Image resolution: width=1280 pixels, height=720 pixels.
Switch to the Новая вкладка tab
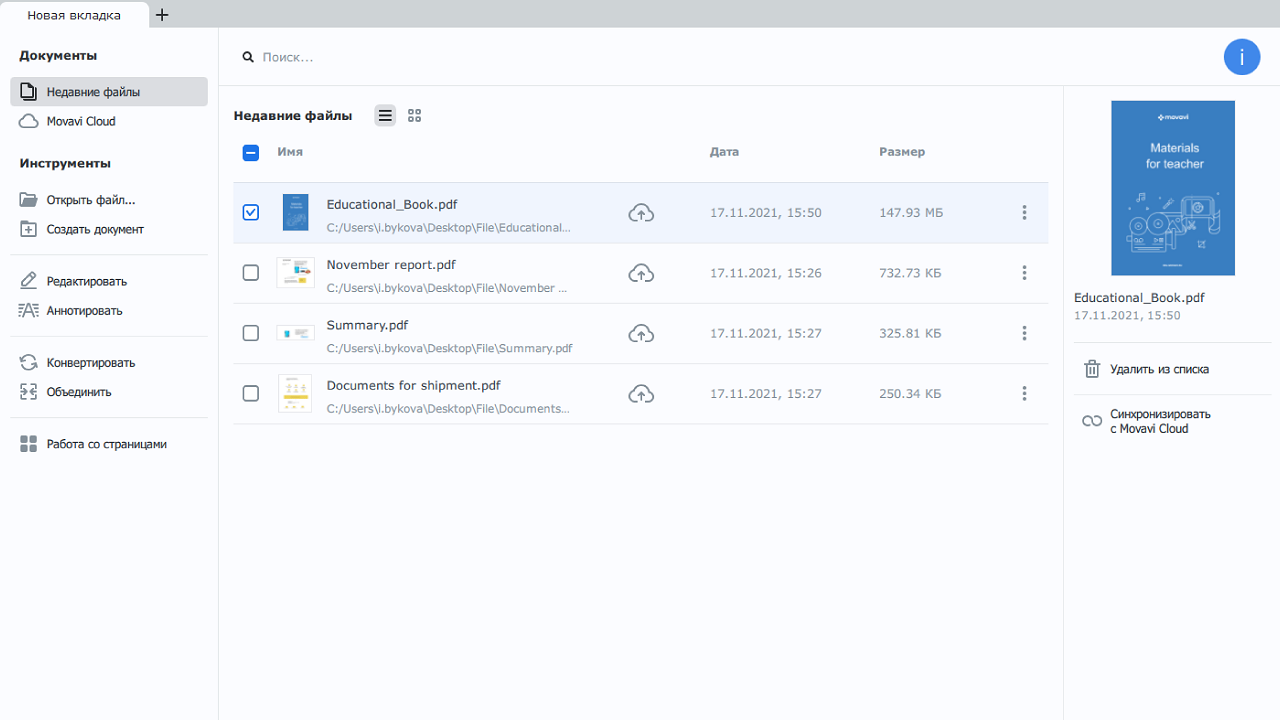tap(74, 15)
